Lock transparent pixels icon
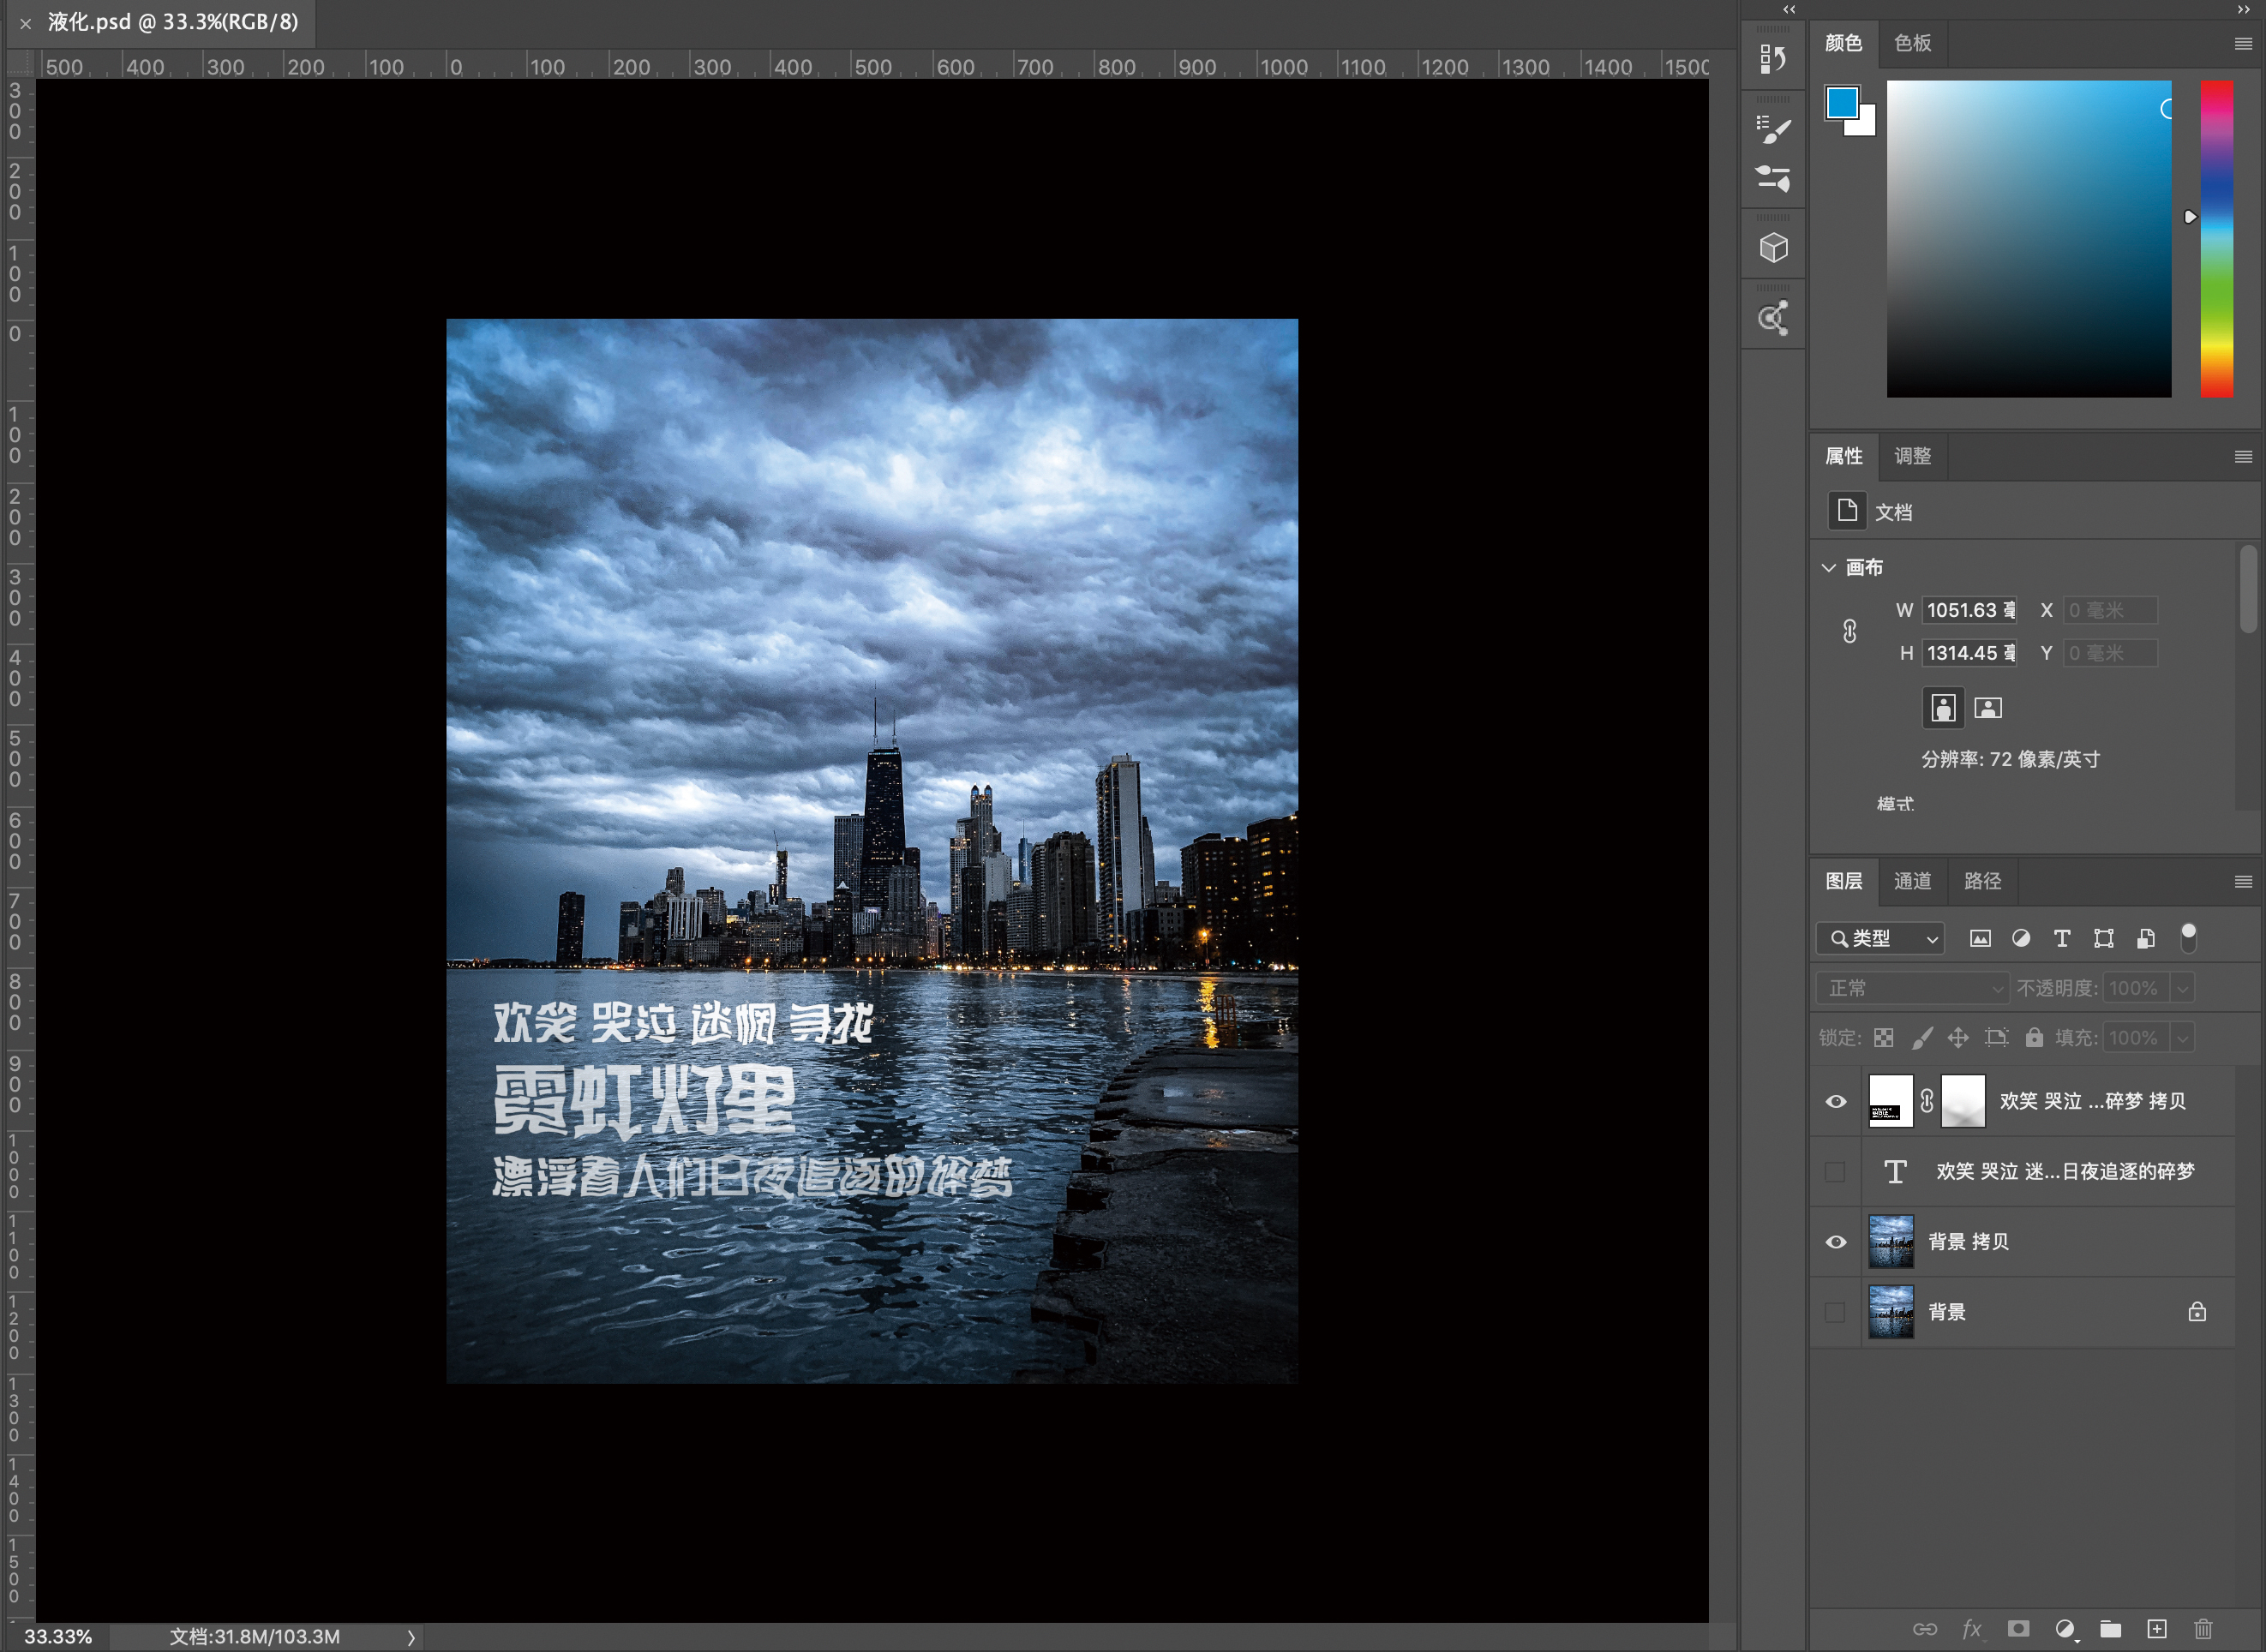The height and width of the screenshot is (1652, 2266). coord(1884,1038)
